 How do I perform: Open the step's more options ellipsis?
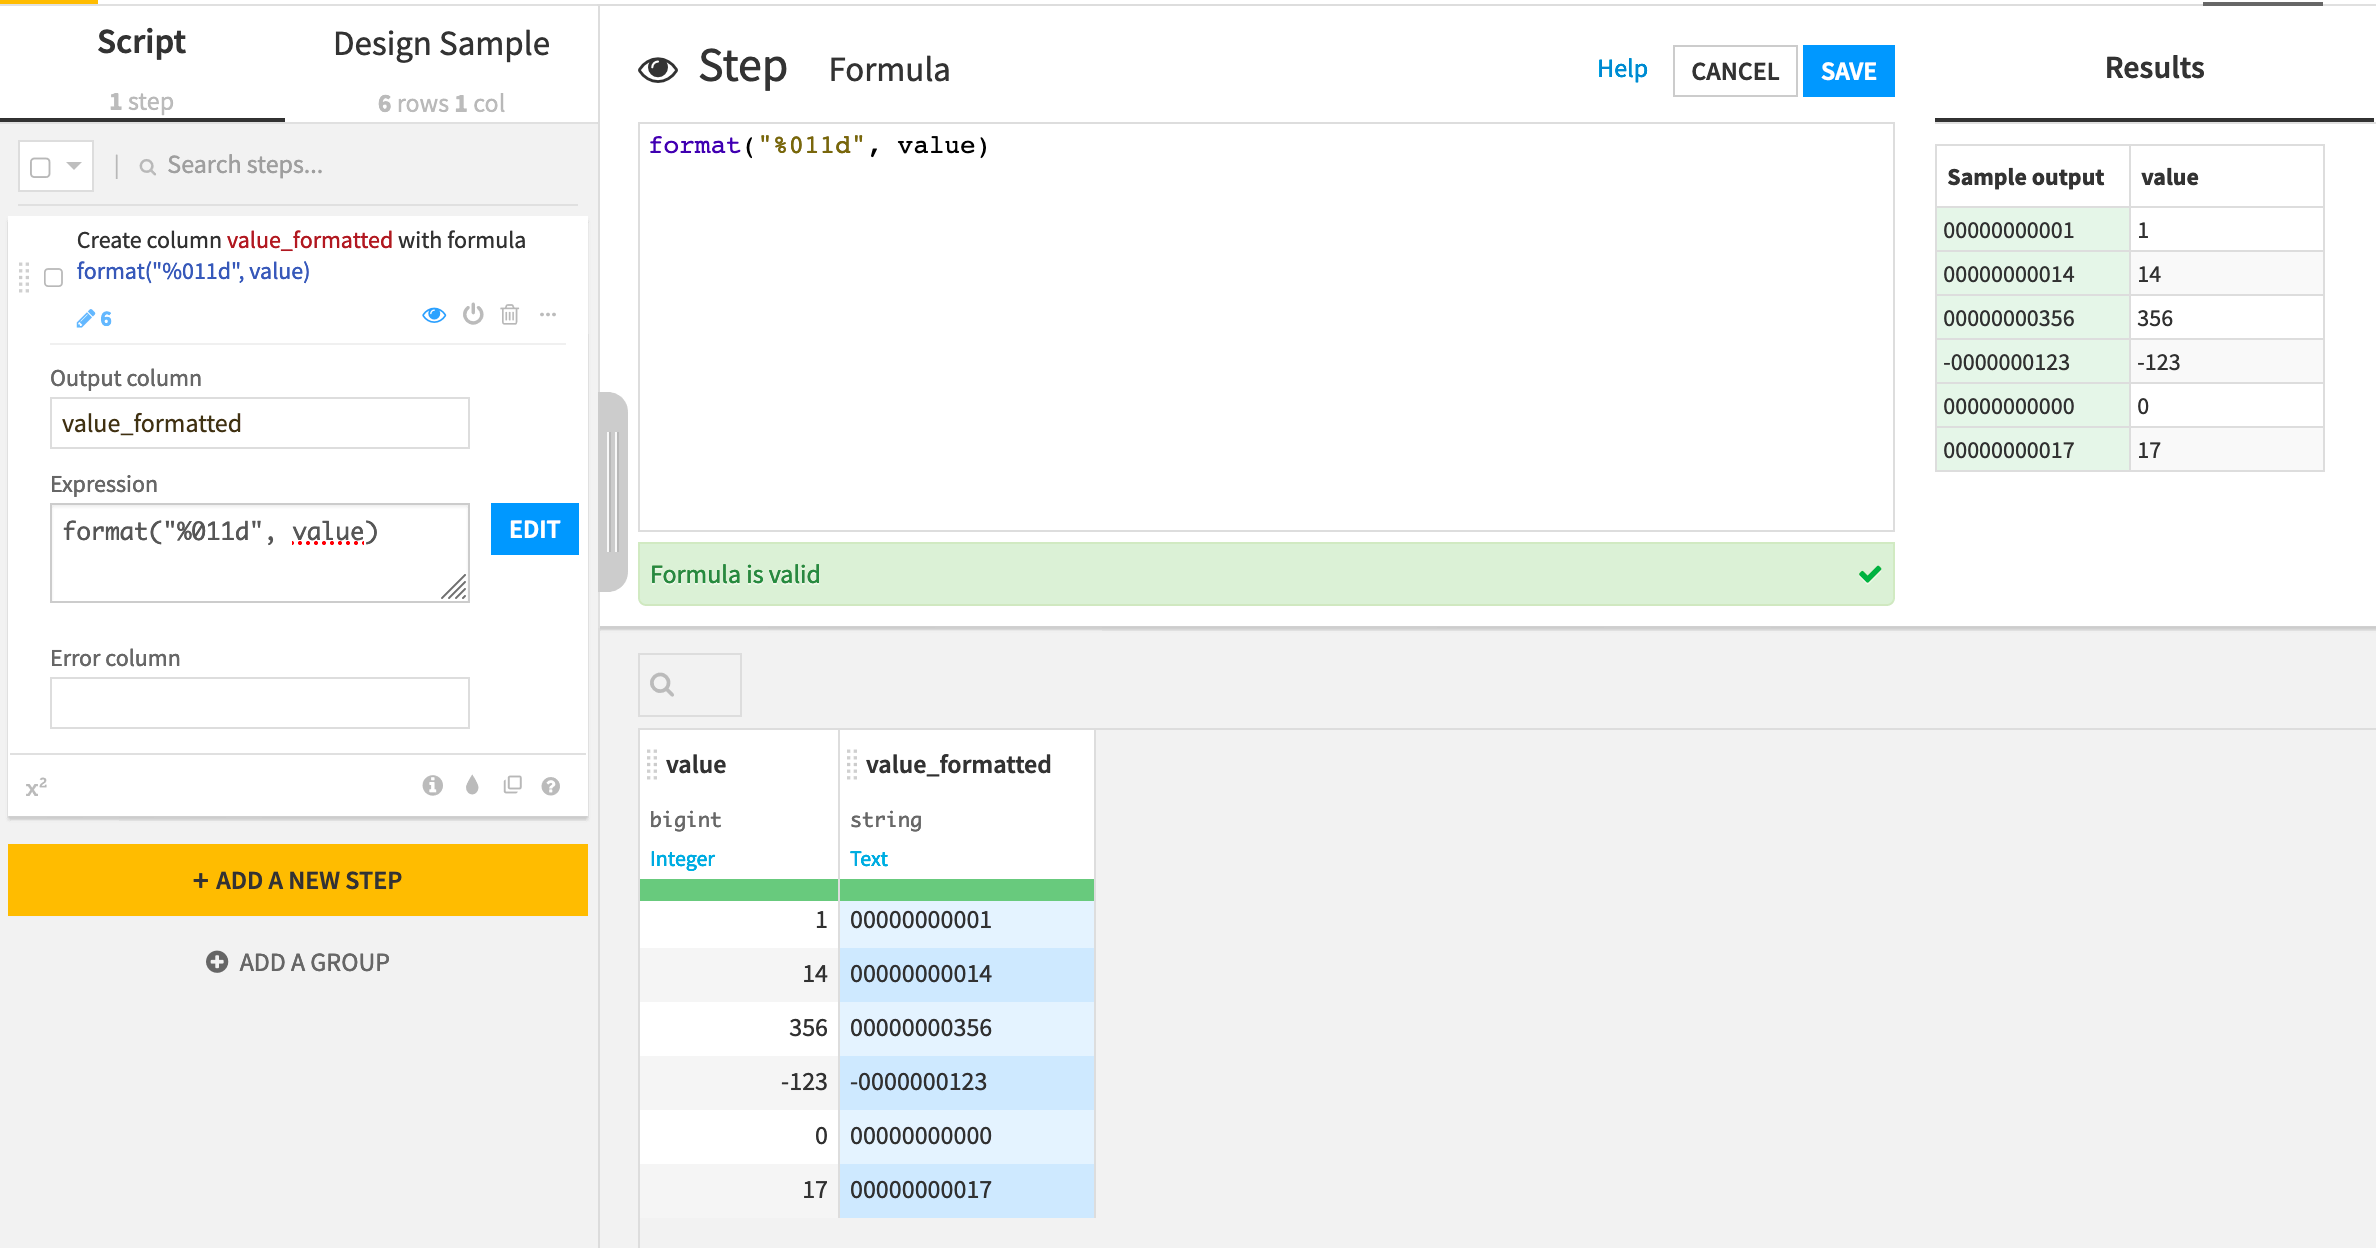click(548, 315)
